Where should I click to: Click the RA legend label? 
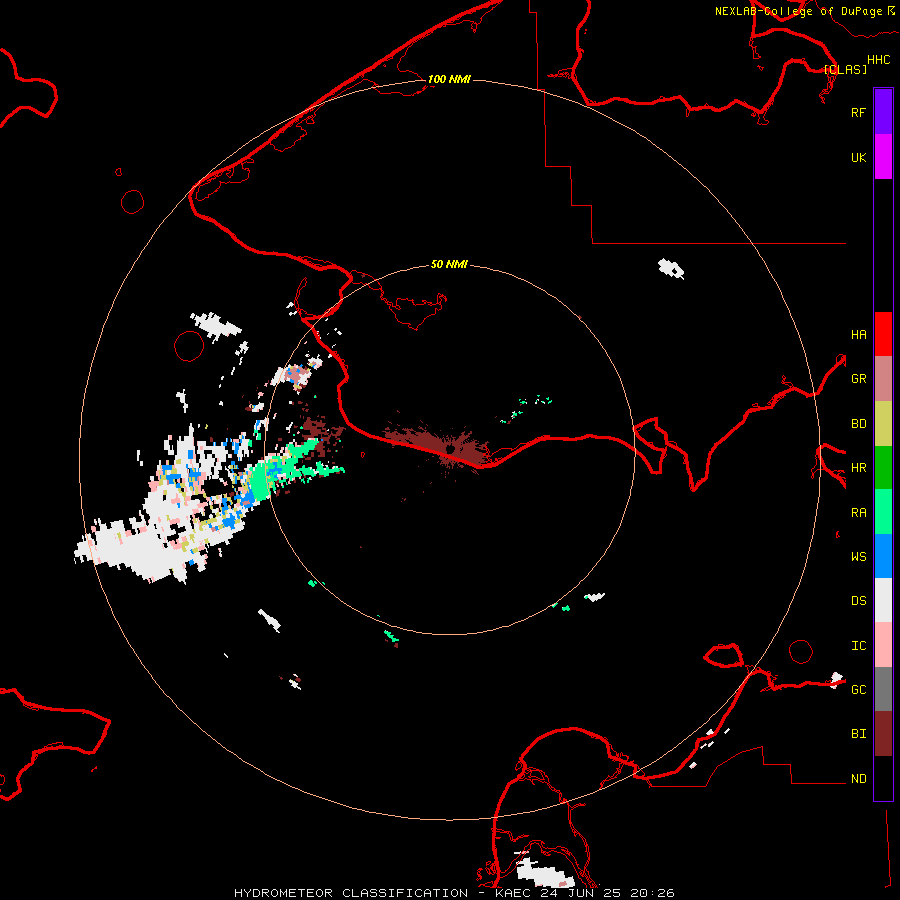858,513
